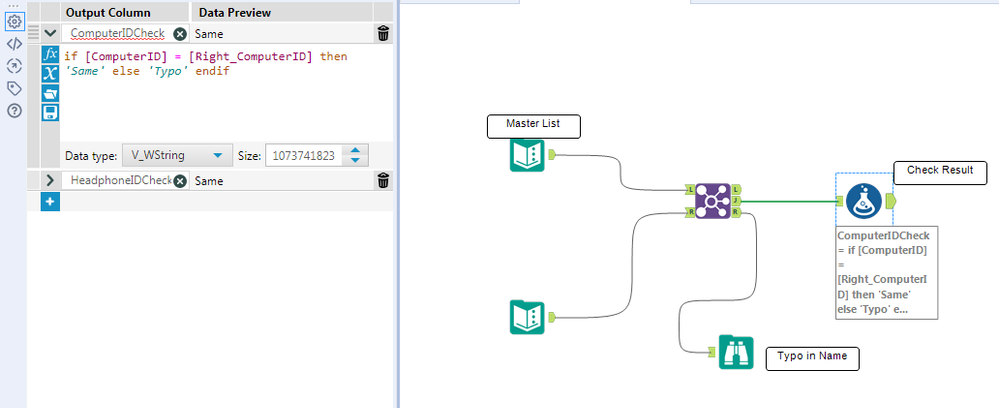Image resolution: width=999 pixels, height=408 pixels.
Task: Select the Join tool on canvas
Action: (x=712, y=201)
